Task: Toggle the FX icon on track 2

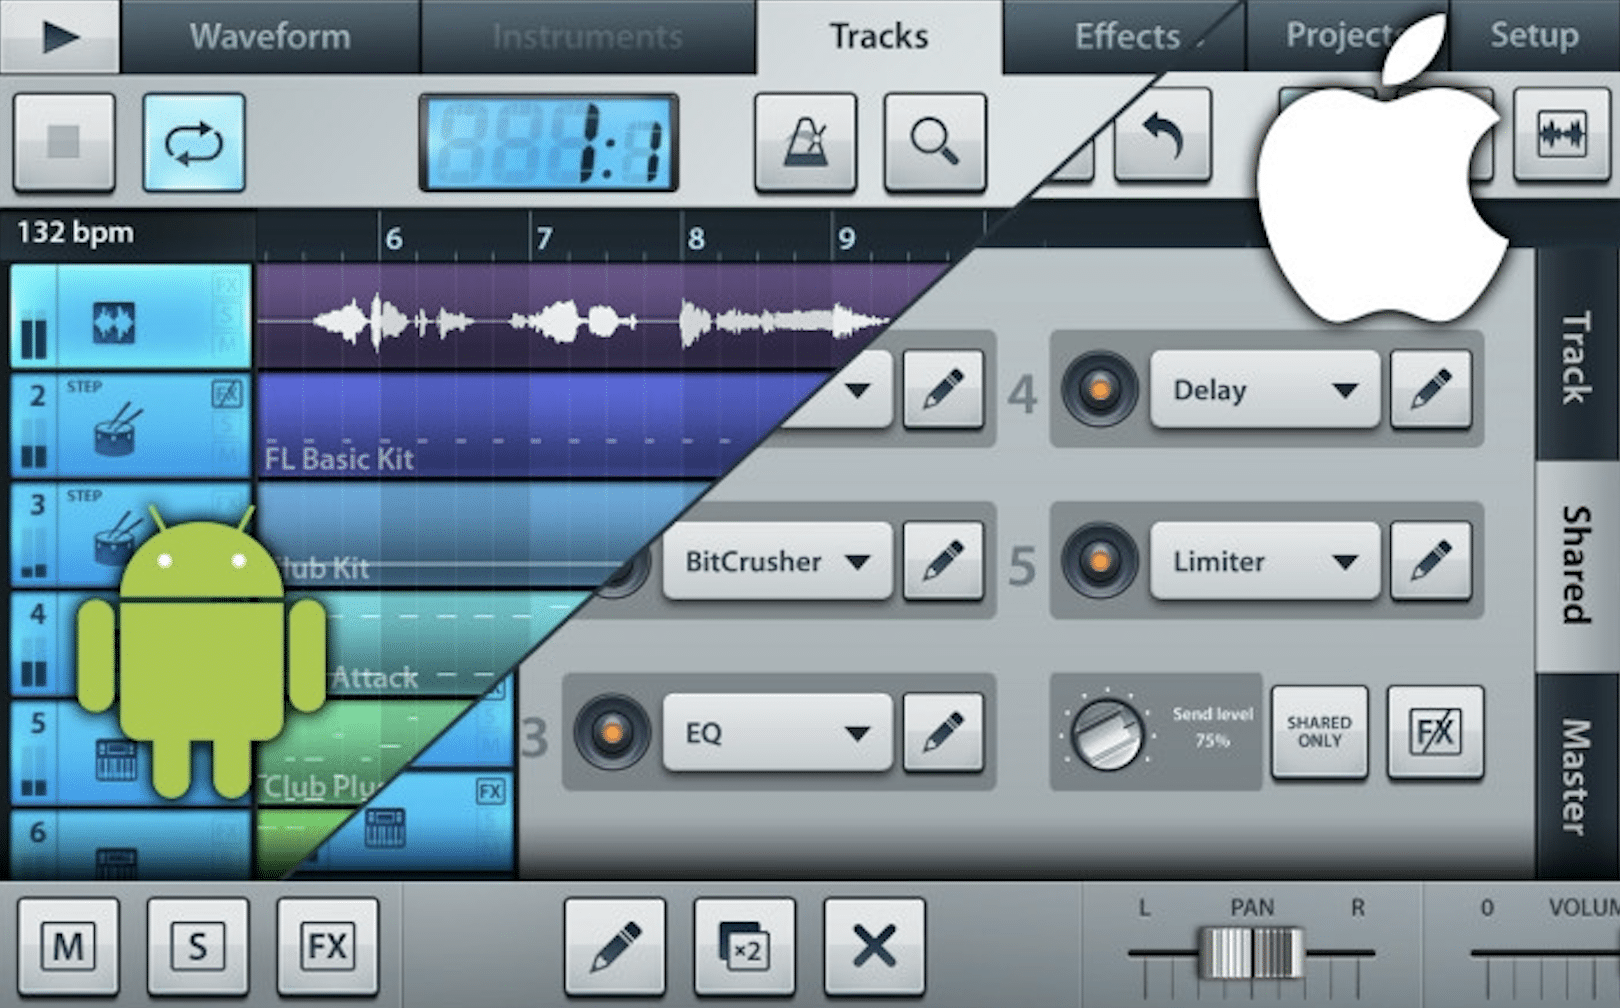Action: pos(227,394)
